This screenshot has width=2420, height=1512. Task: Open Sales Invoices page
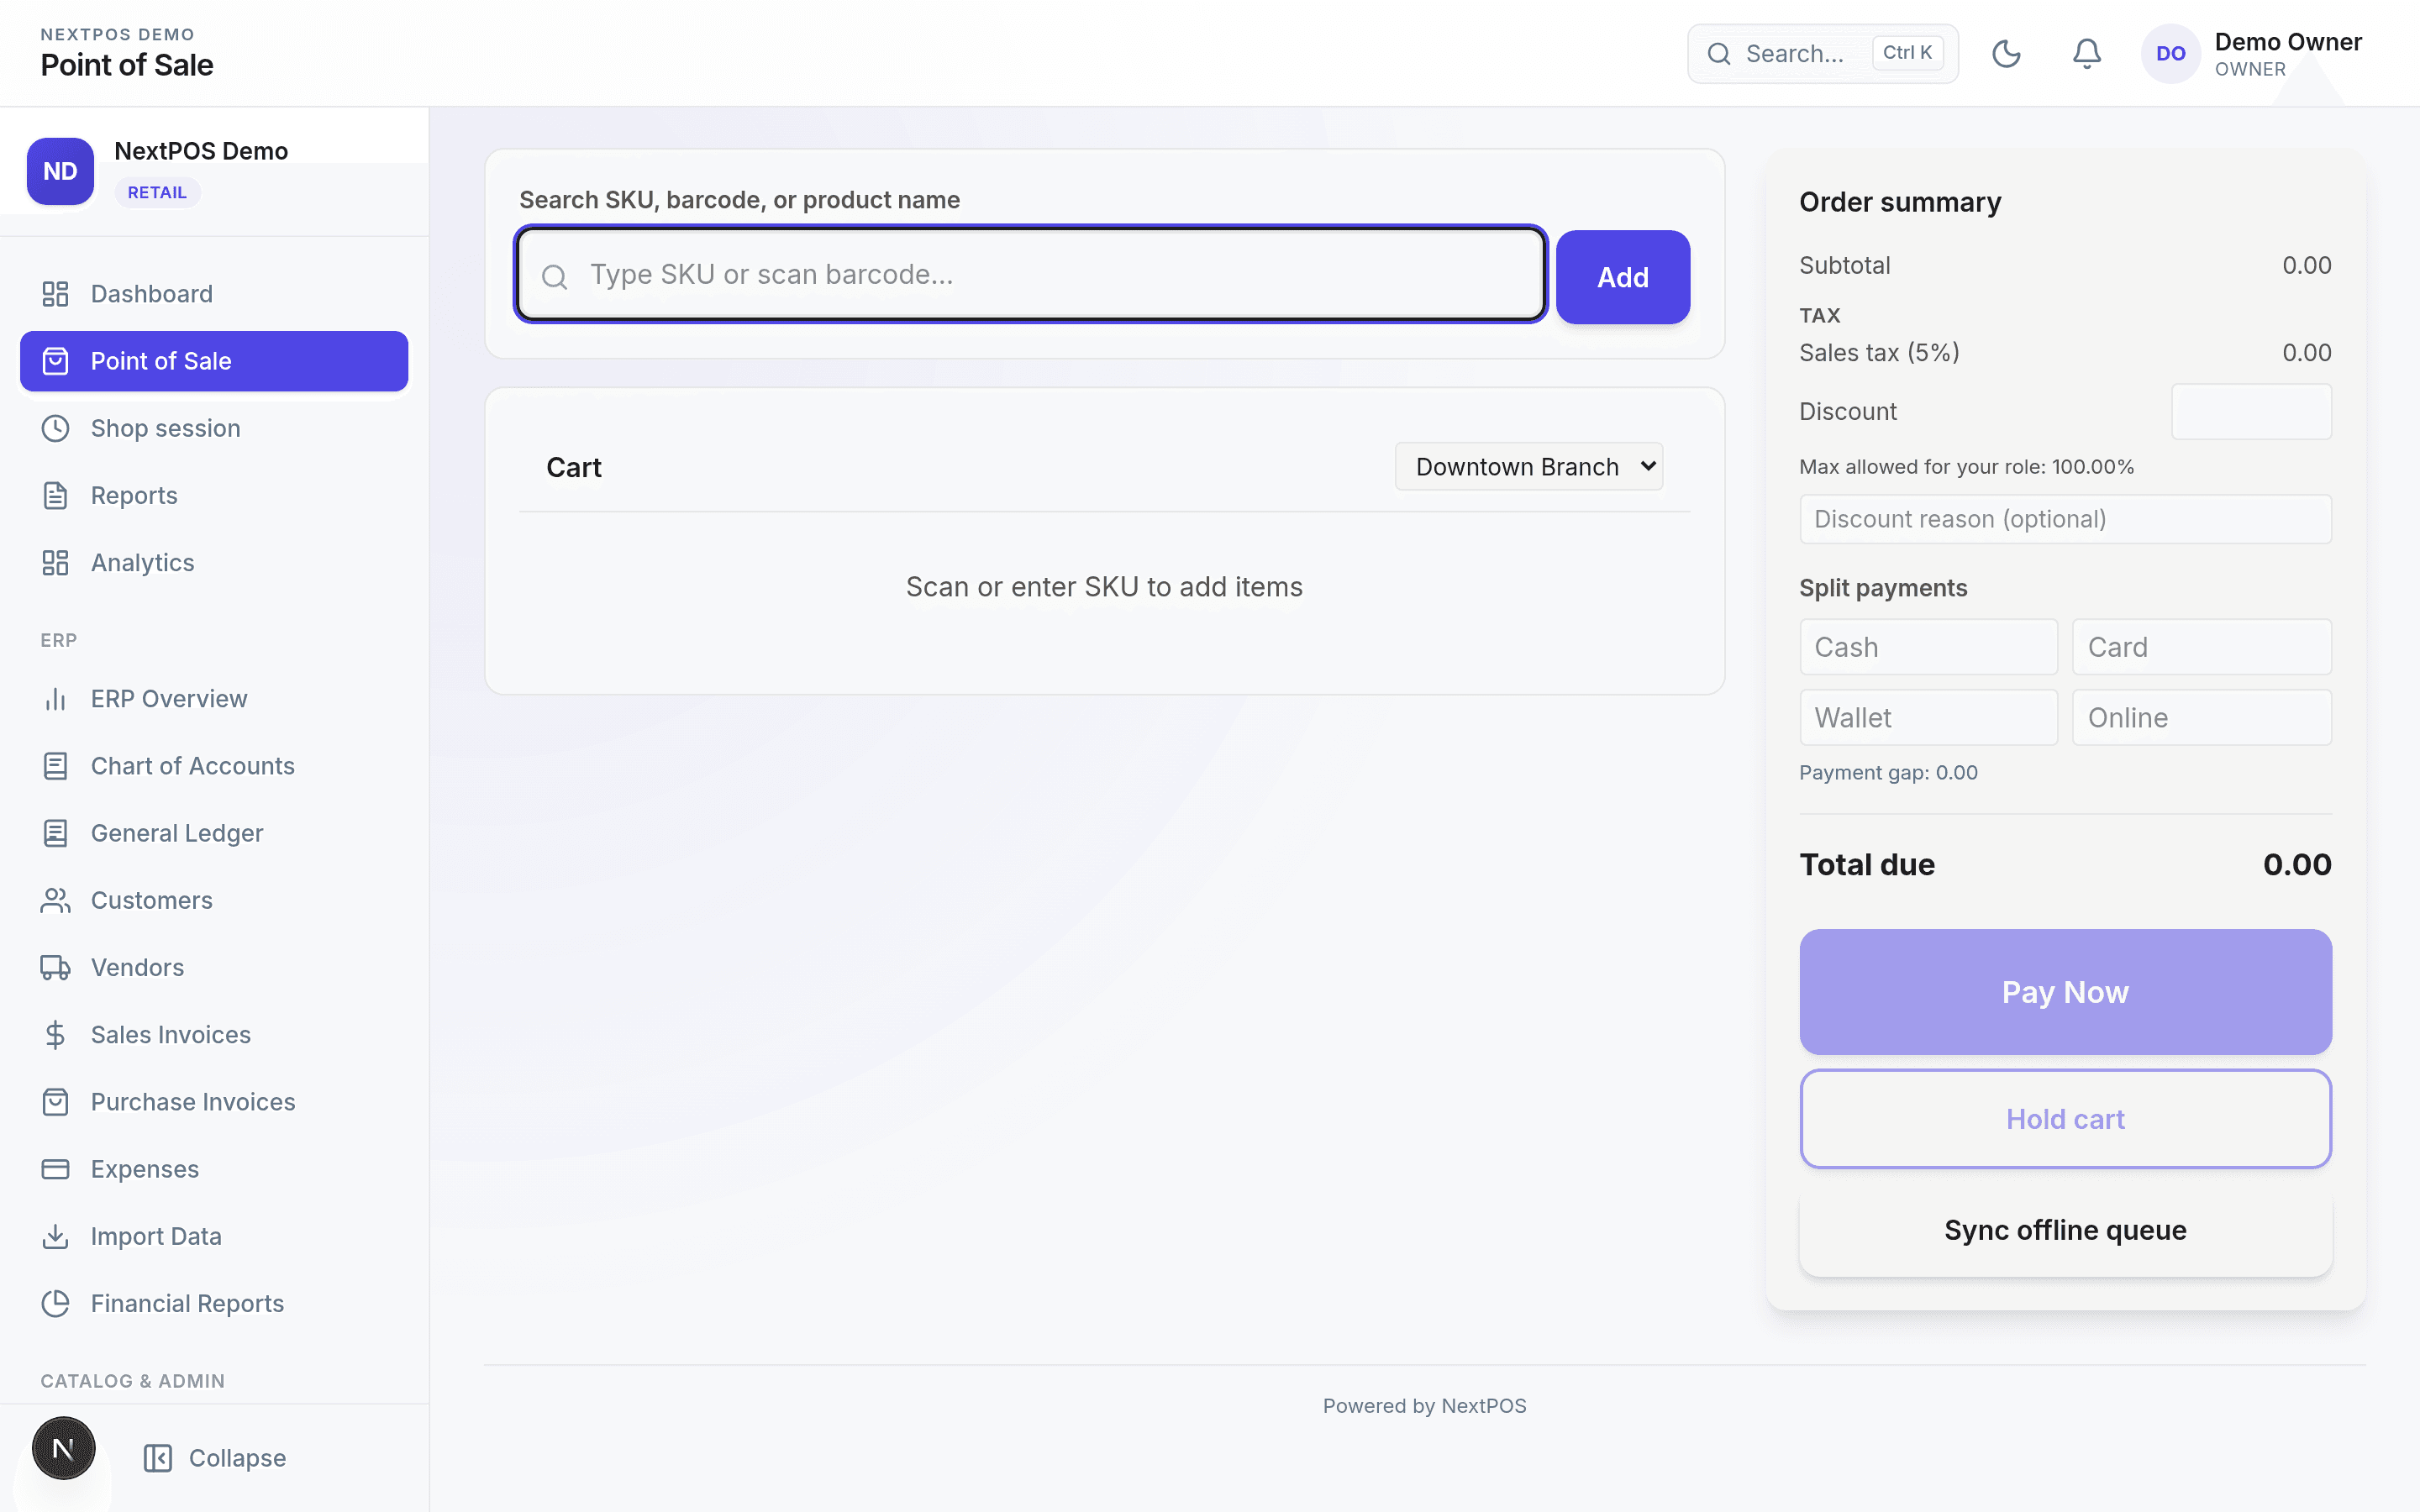pos(214,1034)
